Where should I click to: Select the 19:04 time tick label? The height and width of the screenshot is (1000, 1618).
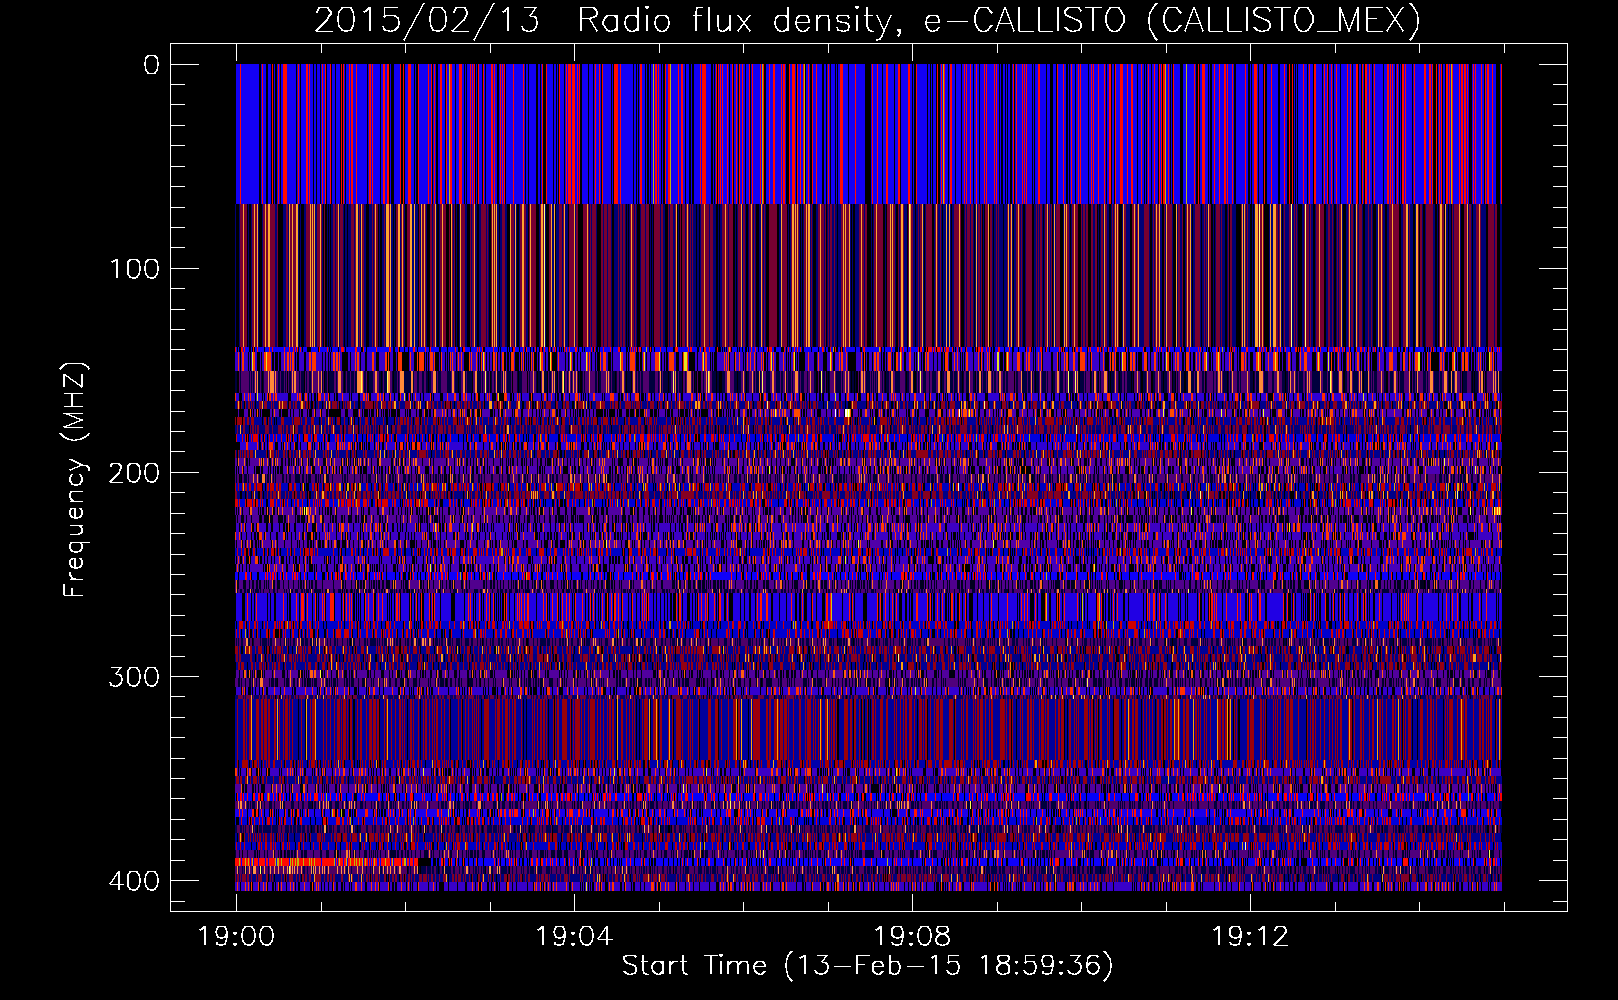574,937
